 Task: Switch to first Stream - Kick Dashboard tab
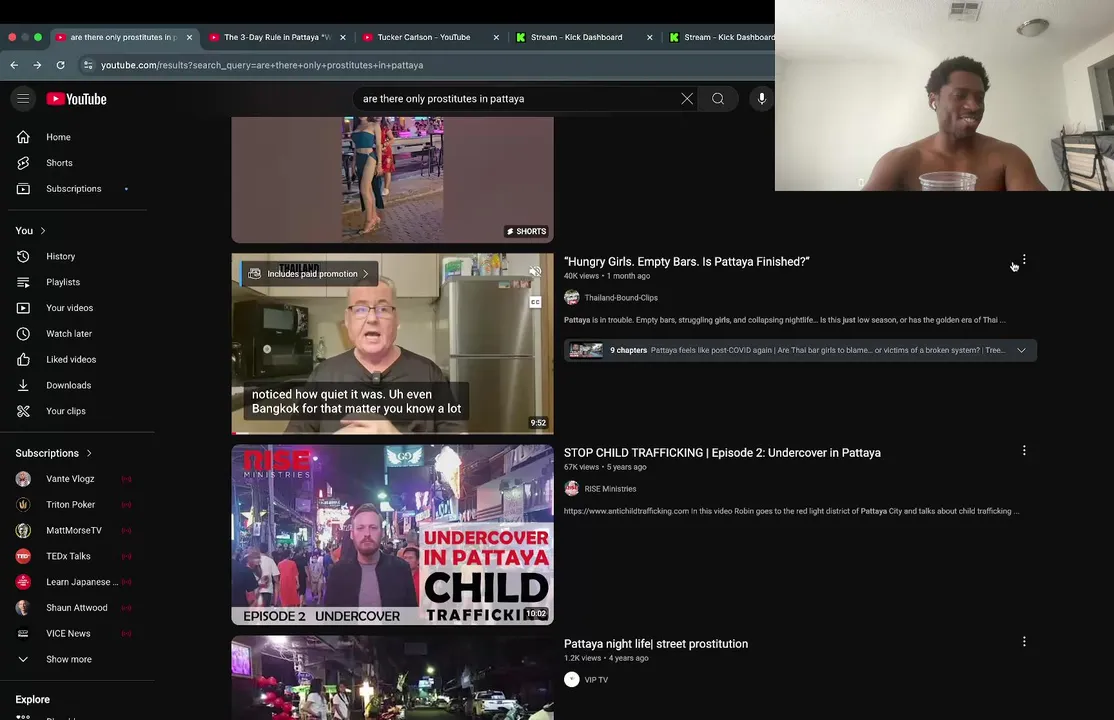coord(577,37)
